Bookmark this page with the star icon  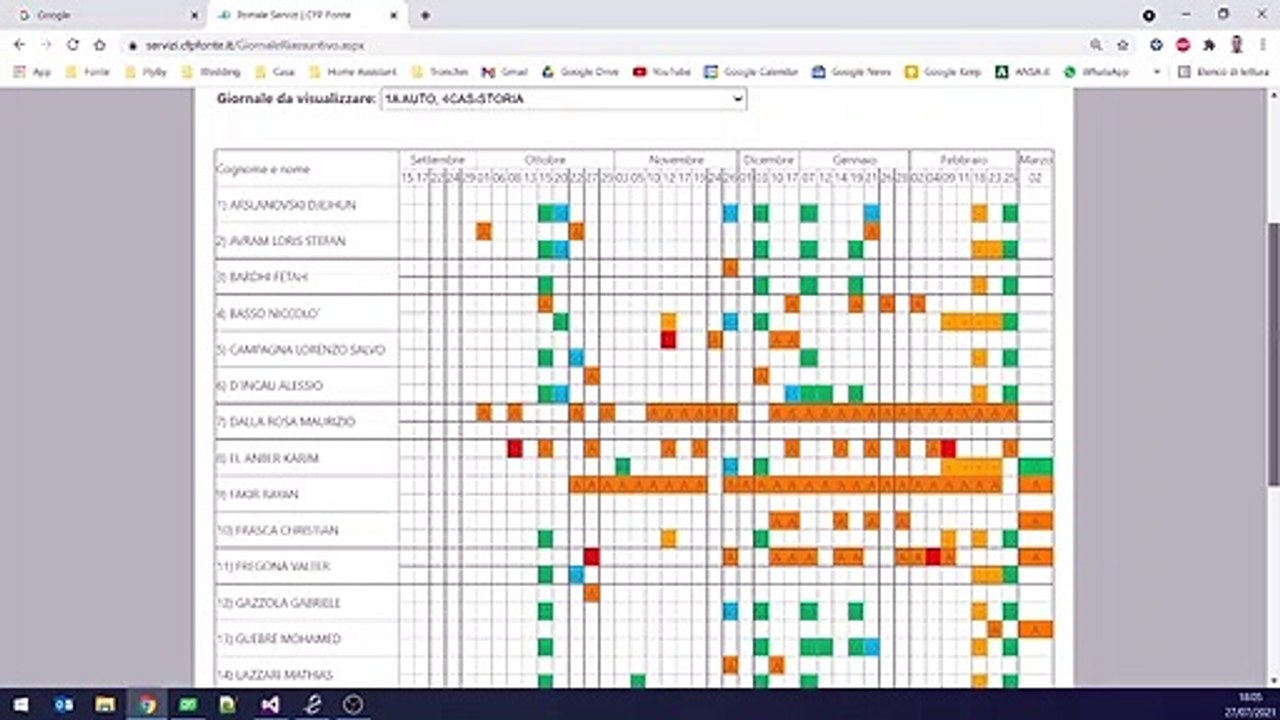(x=1123, y=45)
